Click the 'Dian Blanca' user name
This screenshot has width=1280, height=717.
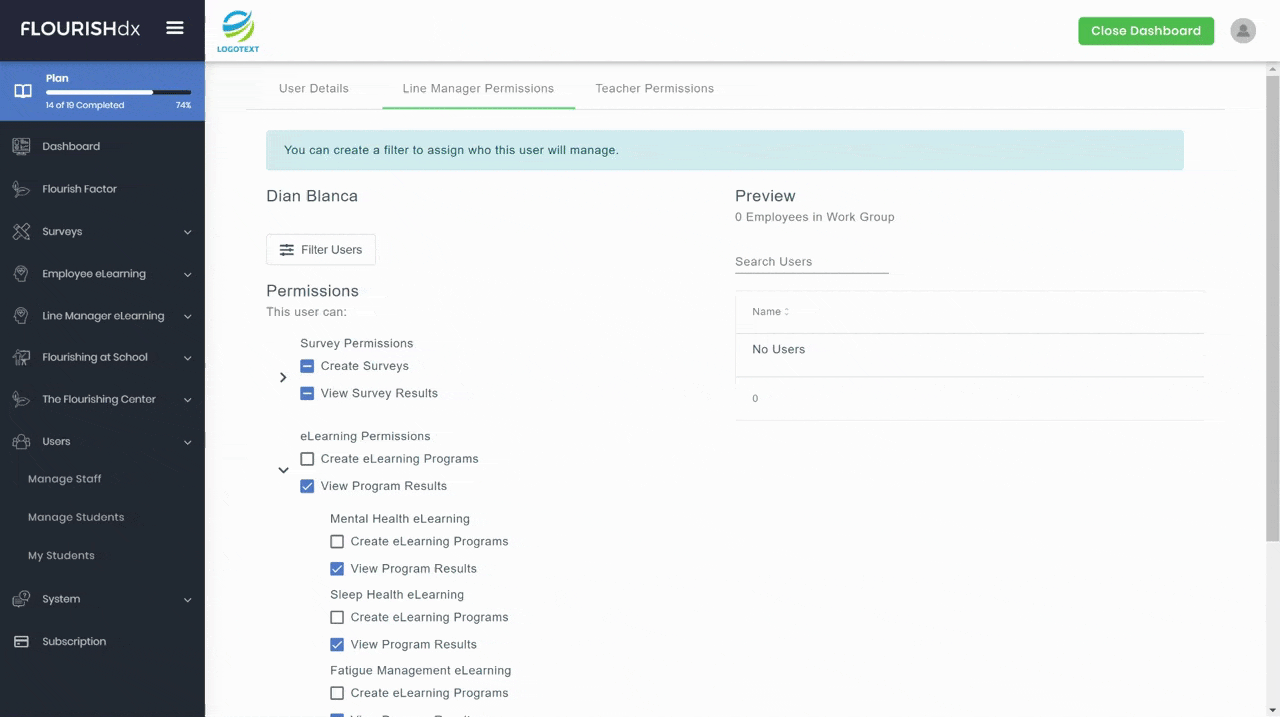pyautogui.click(x=312, y=196)
